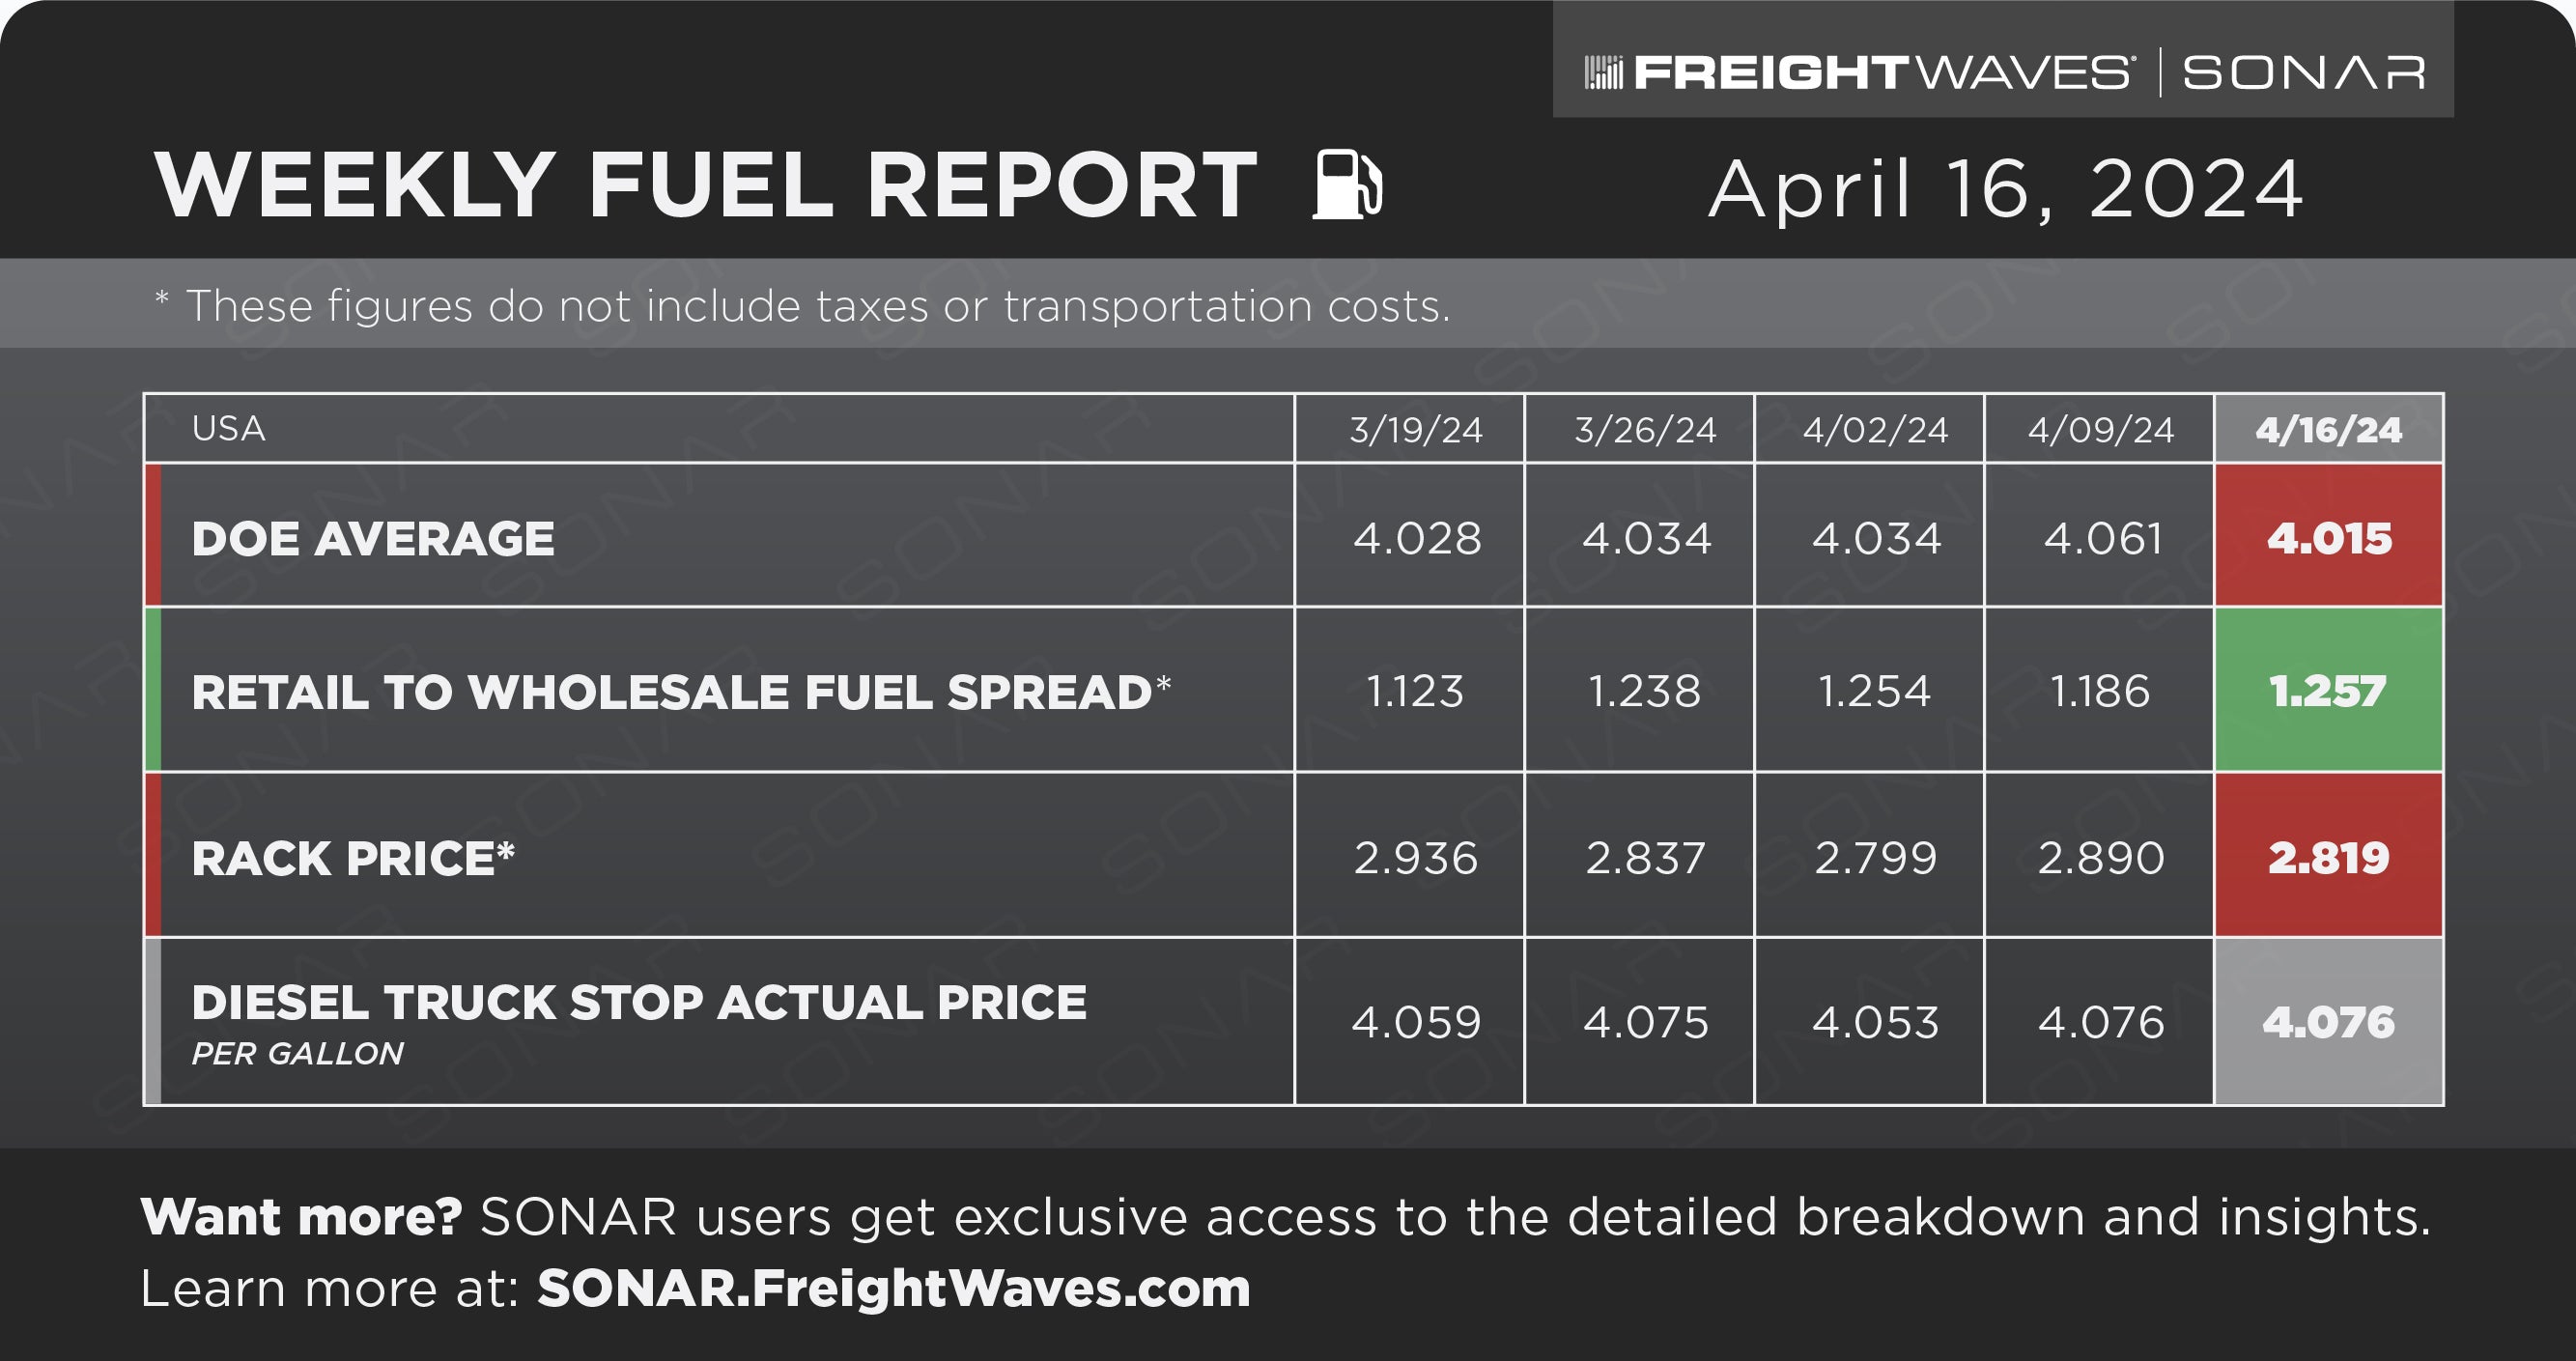Click the red 4.015 DOE average cell
Image resolution: width=2576 pixels, height=1361 pixels.
2329,536
